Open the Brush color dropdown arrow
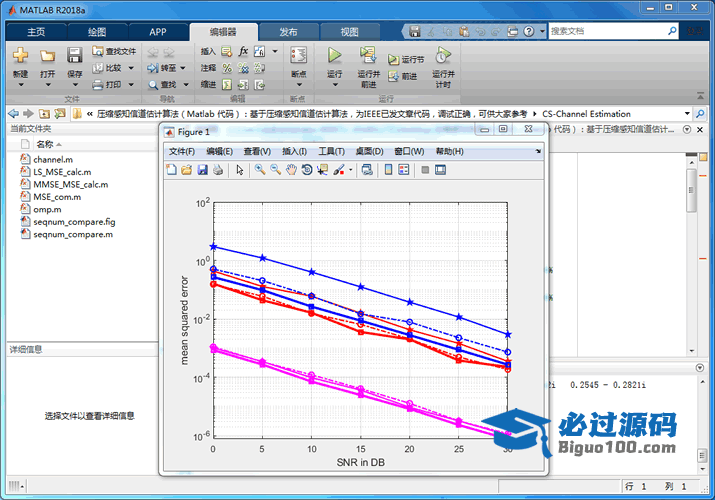The image size is (715, 500). click(x=350, y=170)
